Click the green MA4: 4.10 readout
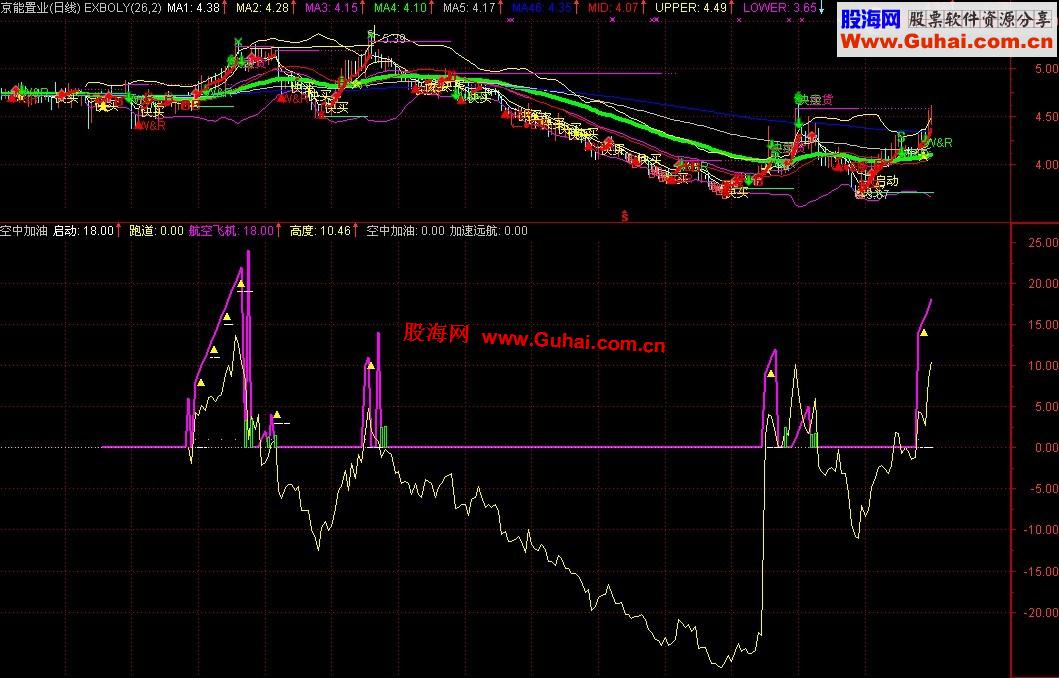This screenshot has width=1059, height=678. coord(401,8)
